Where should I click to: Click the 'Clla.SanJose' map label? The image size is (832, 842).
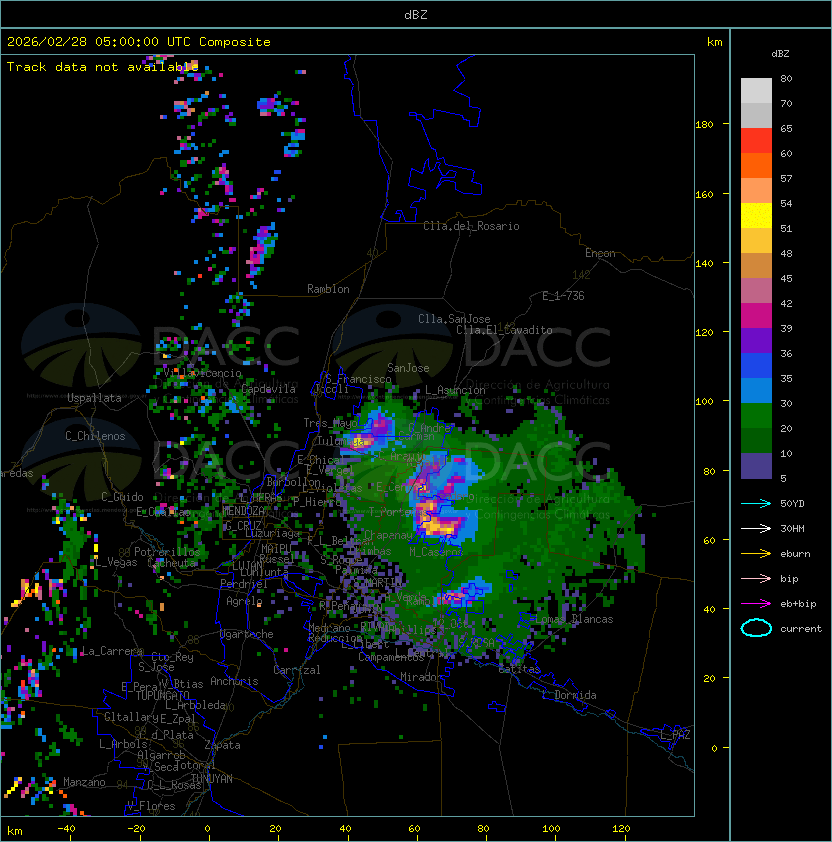[x=454, y=319]
